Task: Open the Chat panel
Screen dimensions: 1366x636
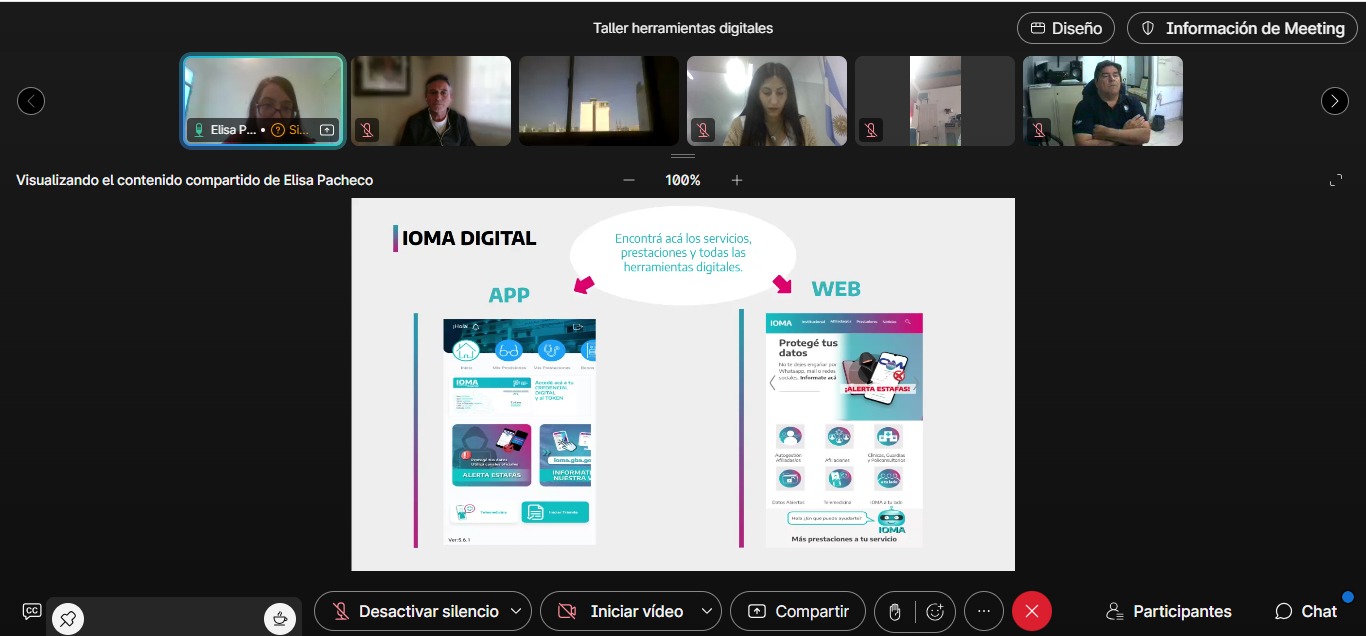Action: (1306, 611)
